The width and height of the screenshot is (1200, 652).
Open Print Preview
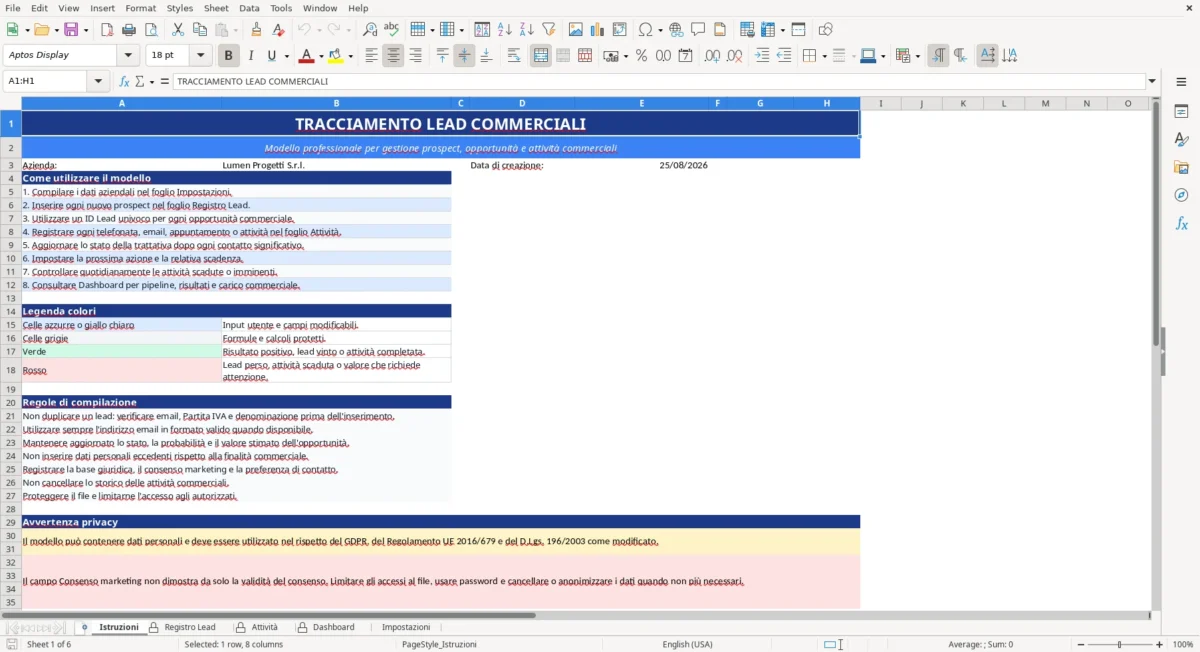click(151, 30)
